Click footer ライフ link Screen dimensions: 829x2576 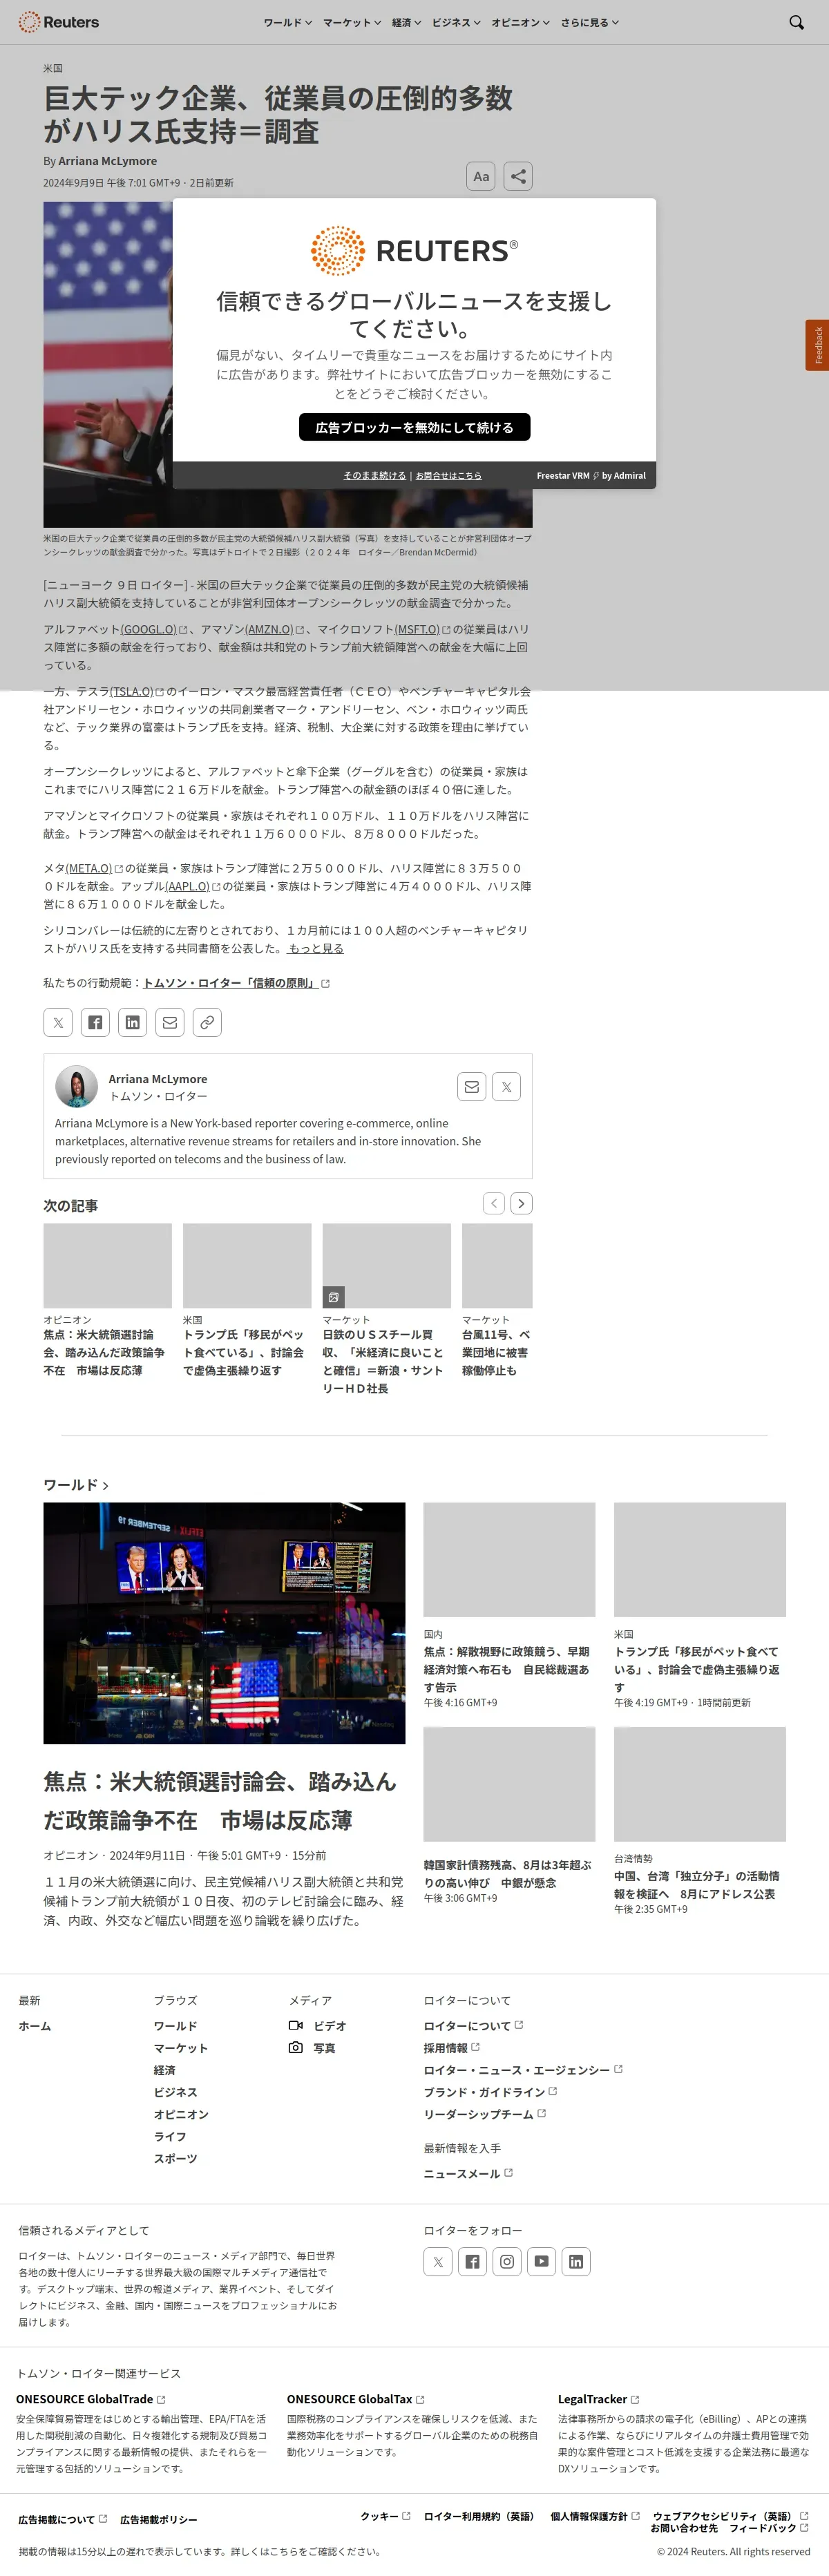click(170, 2136)
